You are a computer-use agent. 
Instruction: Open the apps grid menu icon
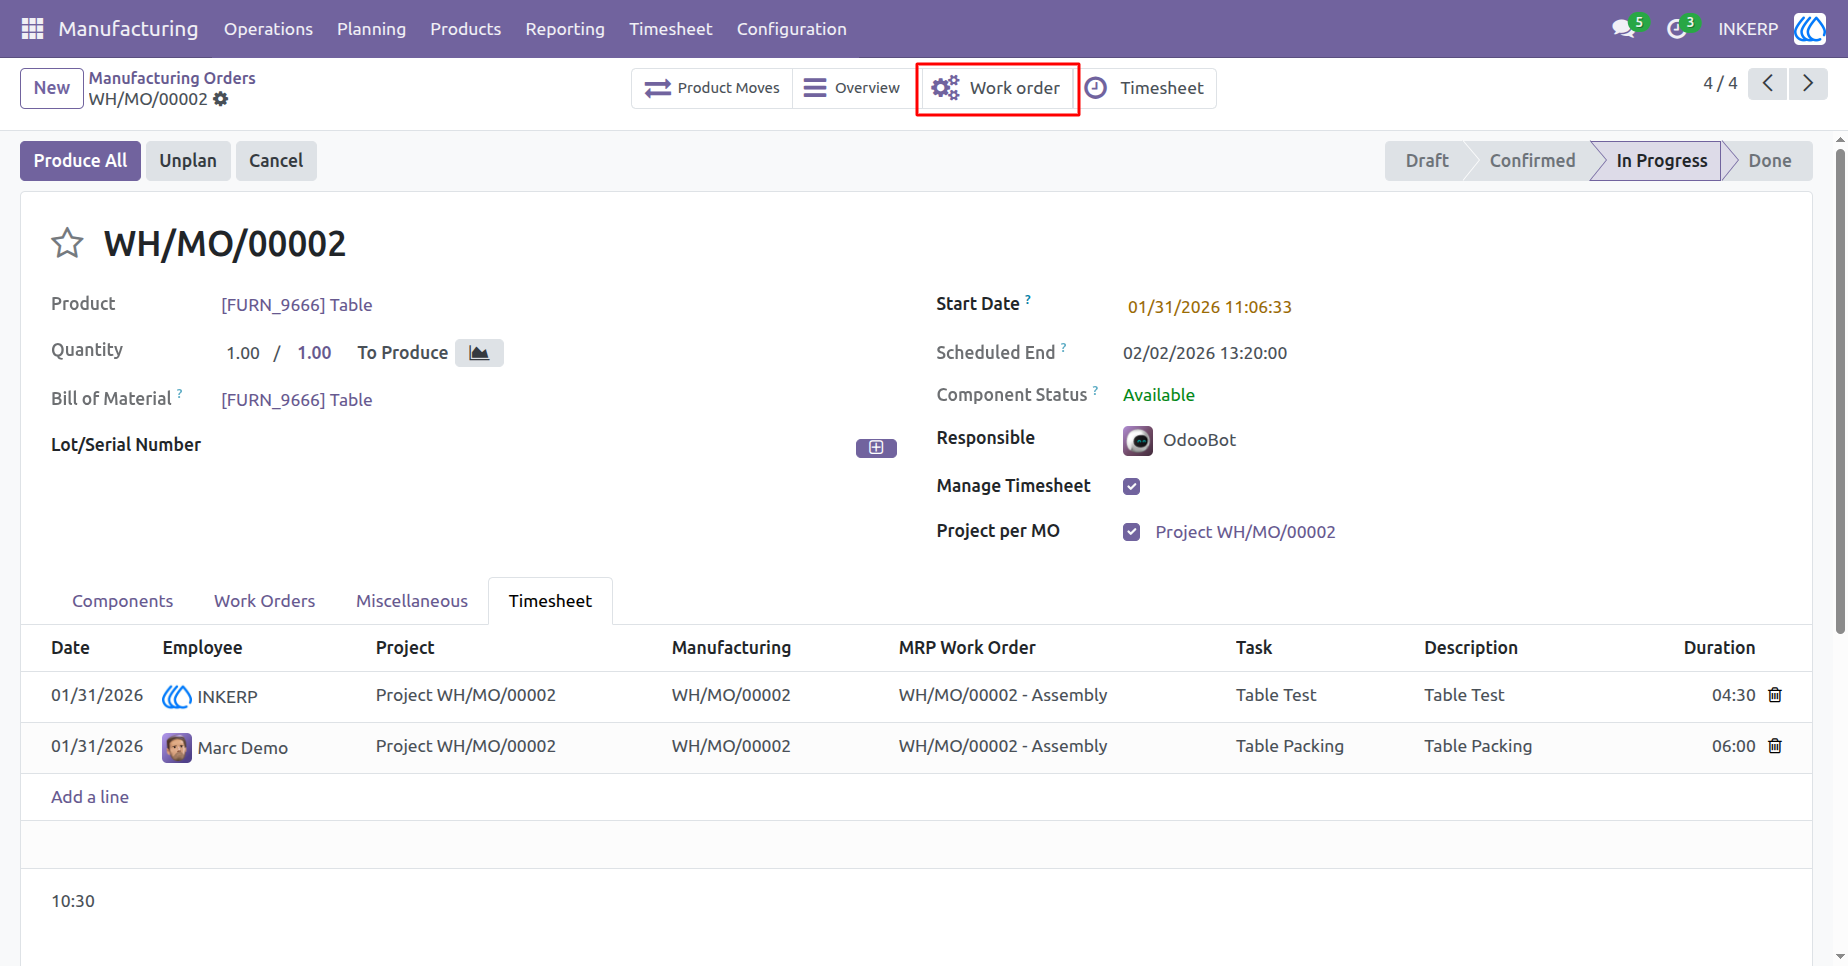pos(32,29)
